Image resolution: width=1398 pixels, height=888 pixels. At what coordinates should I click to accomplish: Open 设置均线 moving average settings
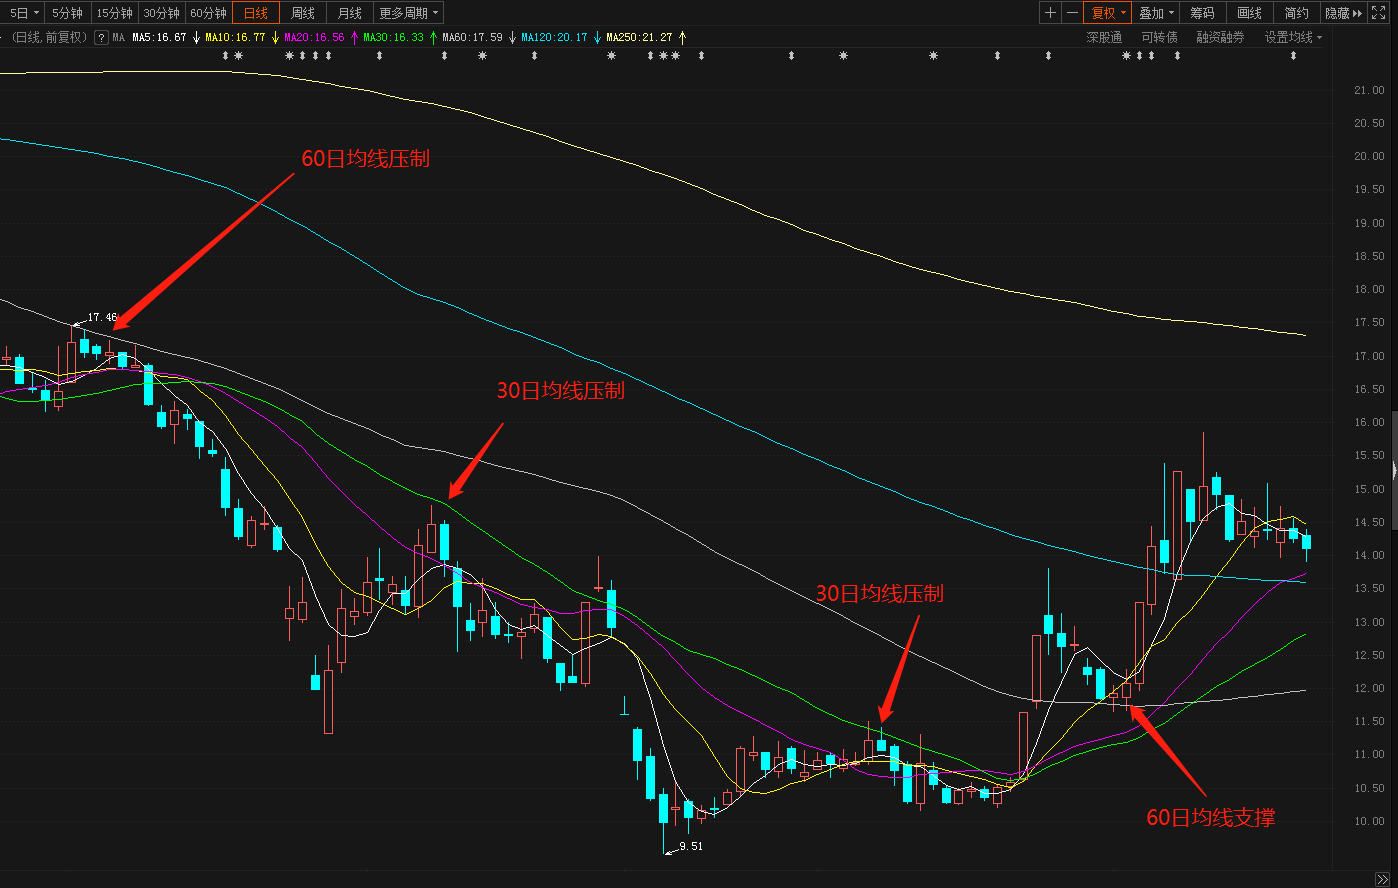1292,37
